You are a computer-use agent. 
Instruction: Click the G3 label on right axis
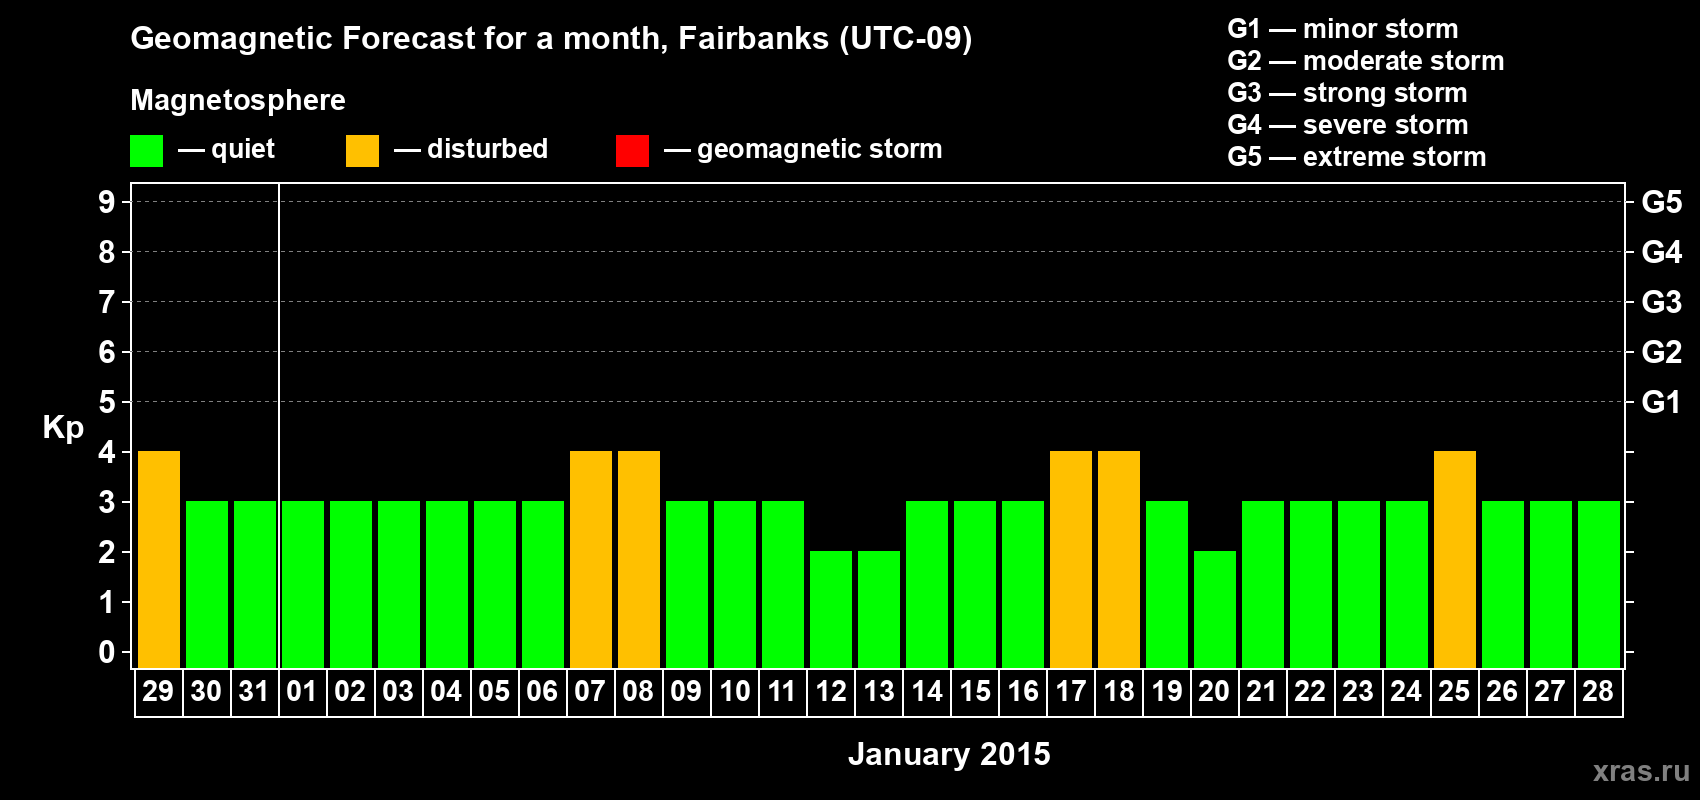[1662, 302]
